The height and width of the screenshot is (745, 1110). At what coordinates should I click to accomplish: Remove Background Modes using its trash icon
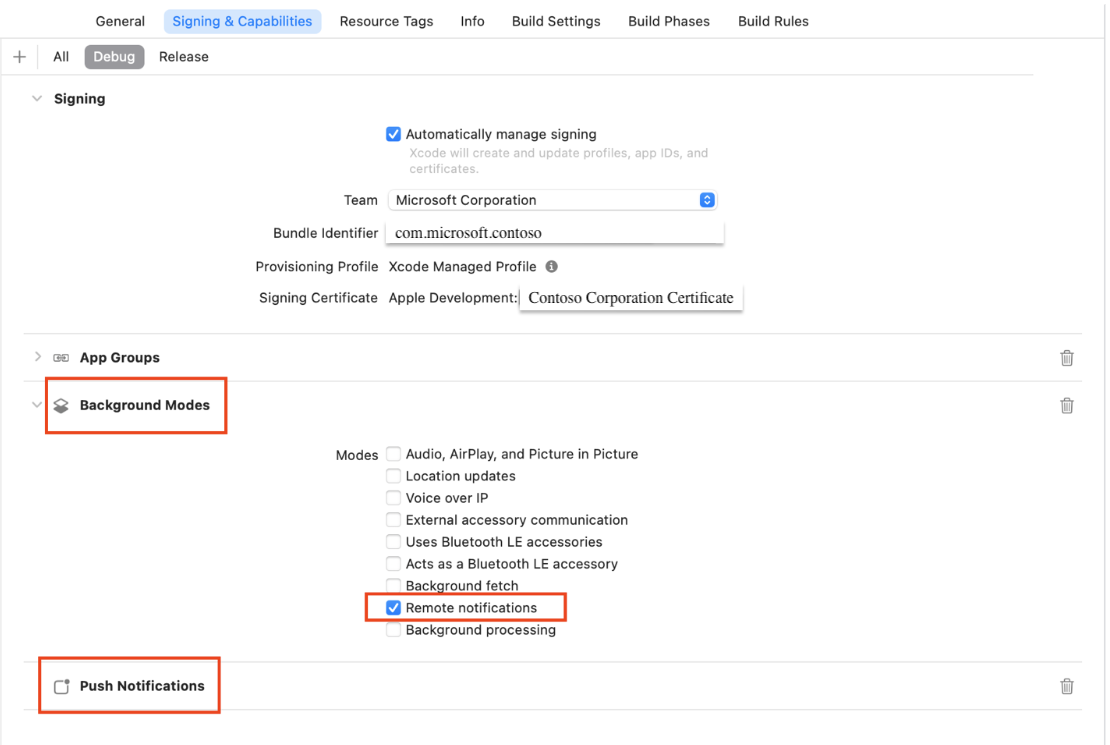(1066, 405)
